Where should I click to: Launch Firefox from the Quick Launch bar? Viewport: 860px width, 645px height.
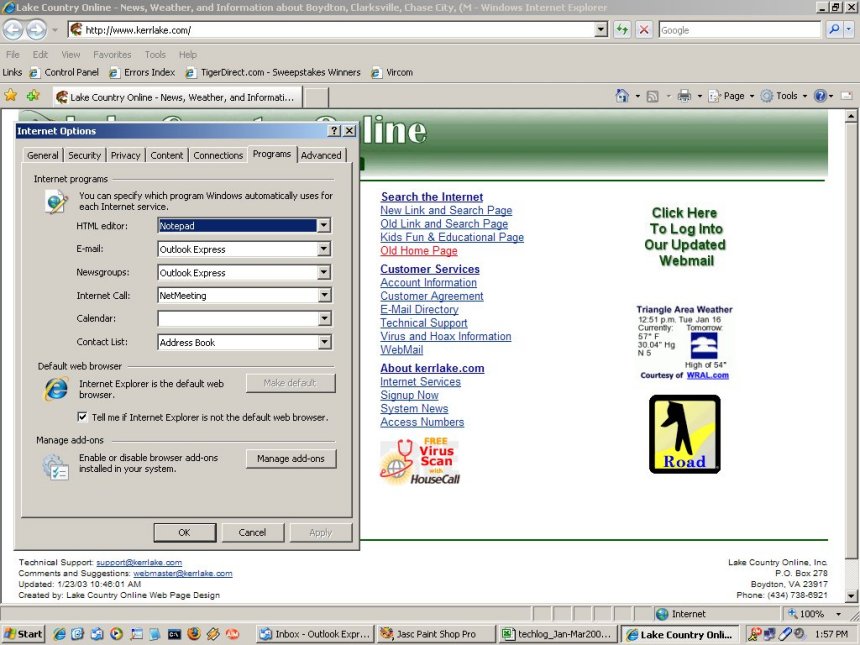[x=194, y=634]
